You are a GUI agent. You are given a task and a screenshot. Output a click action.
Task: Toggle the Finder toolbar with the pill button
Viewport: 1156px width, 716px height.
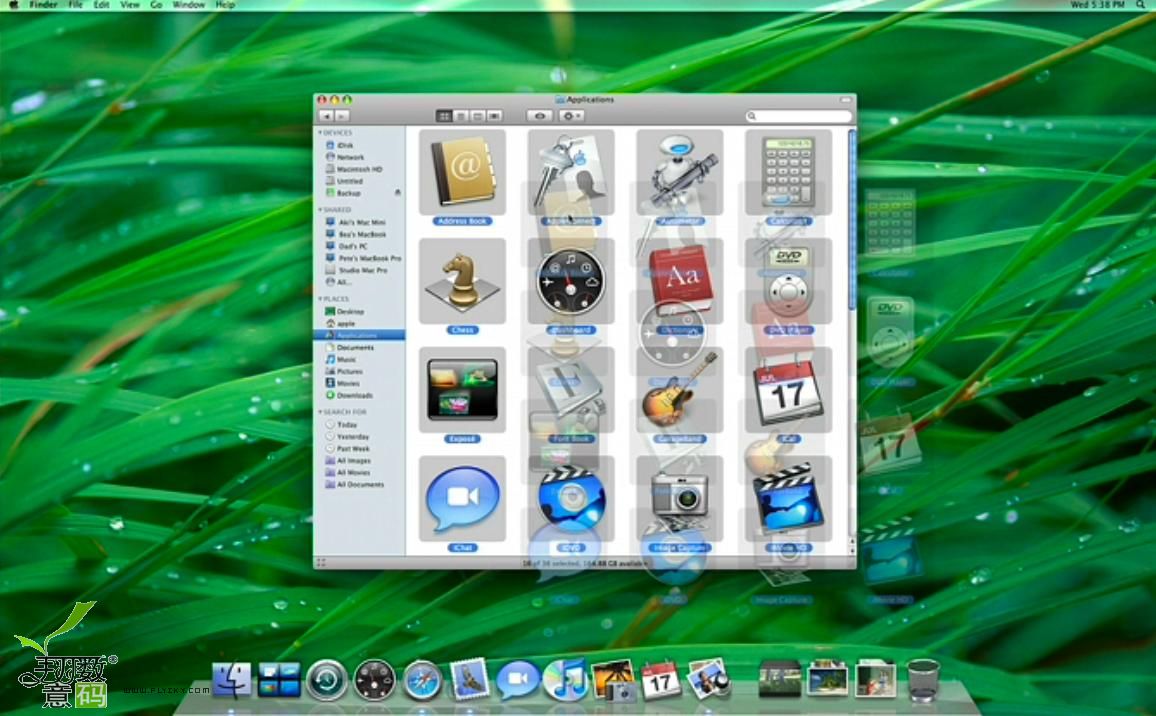(845, 100)
